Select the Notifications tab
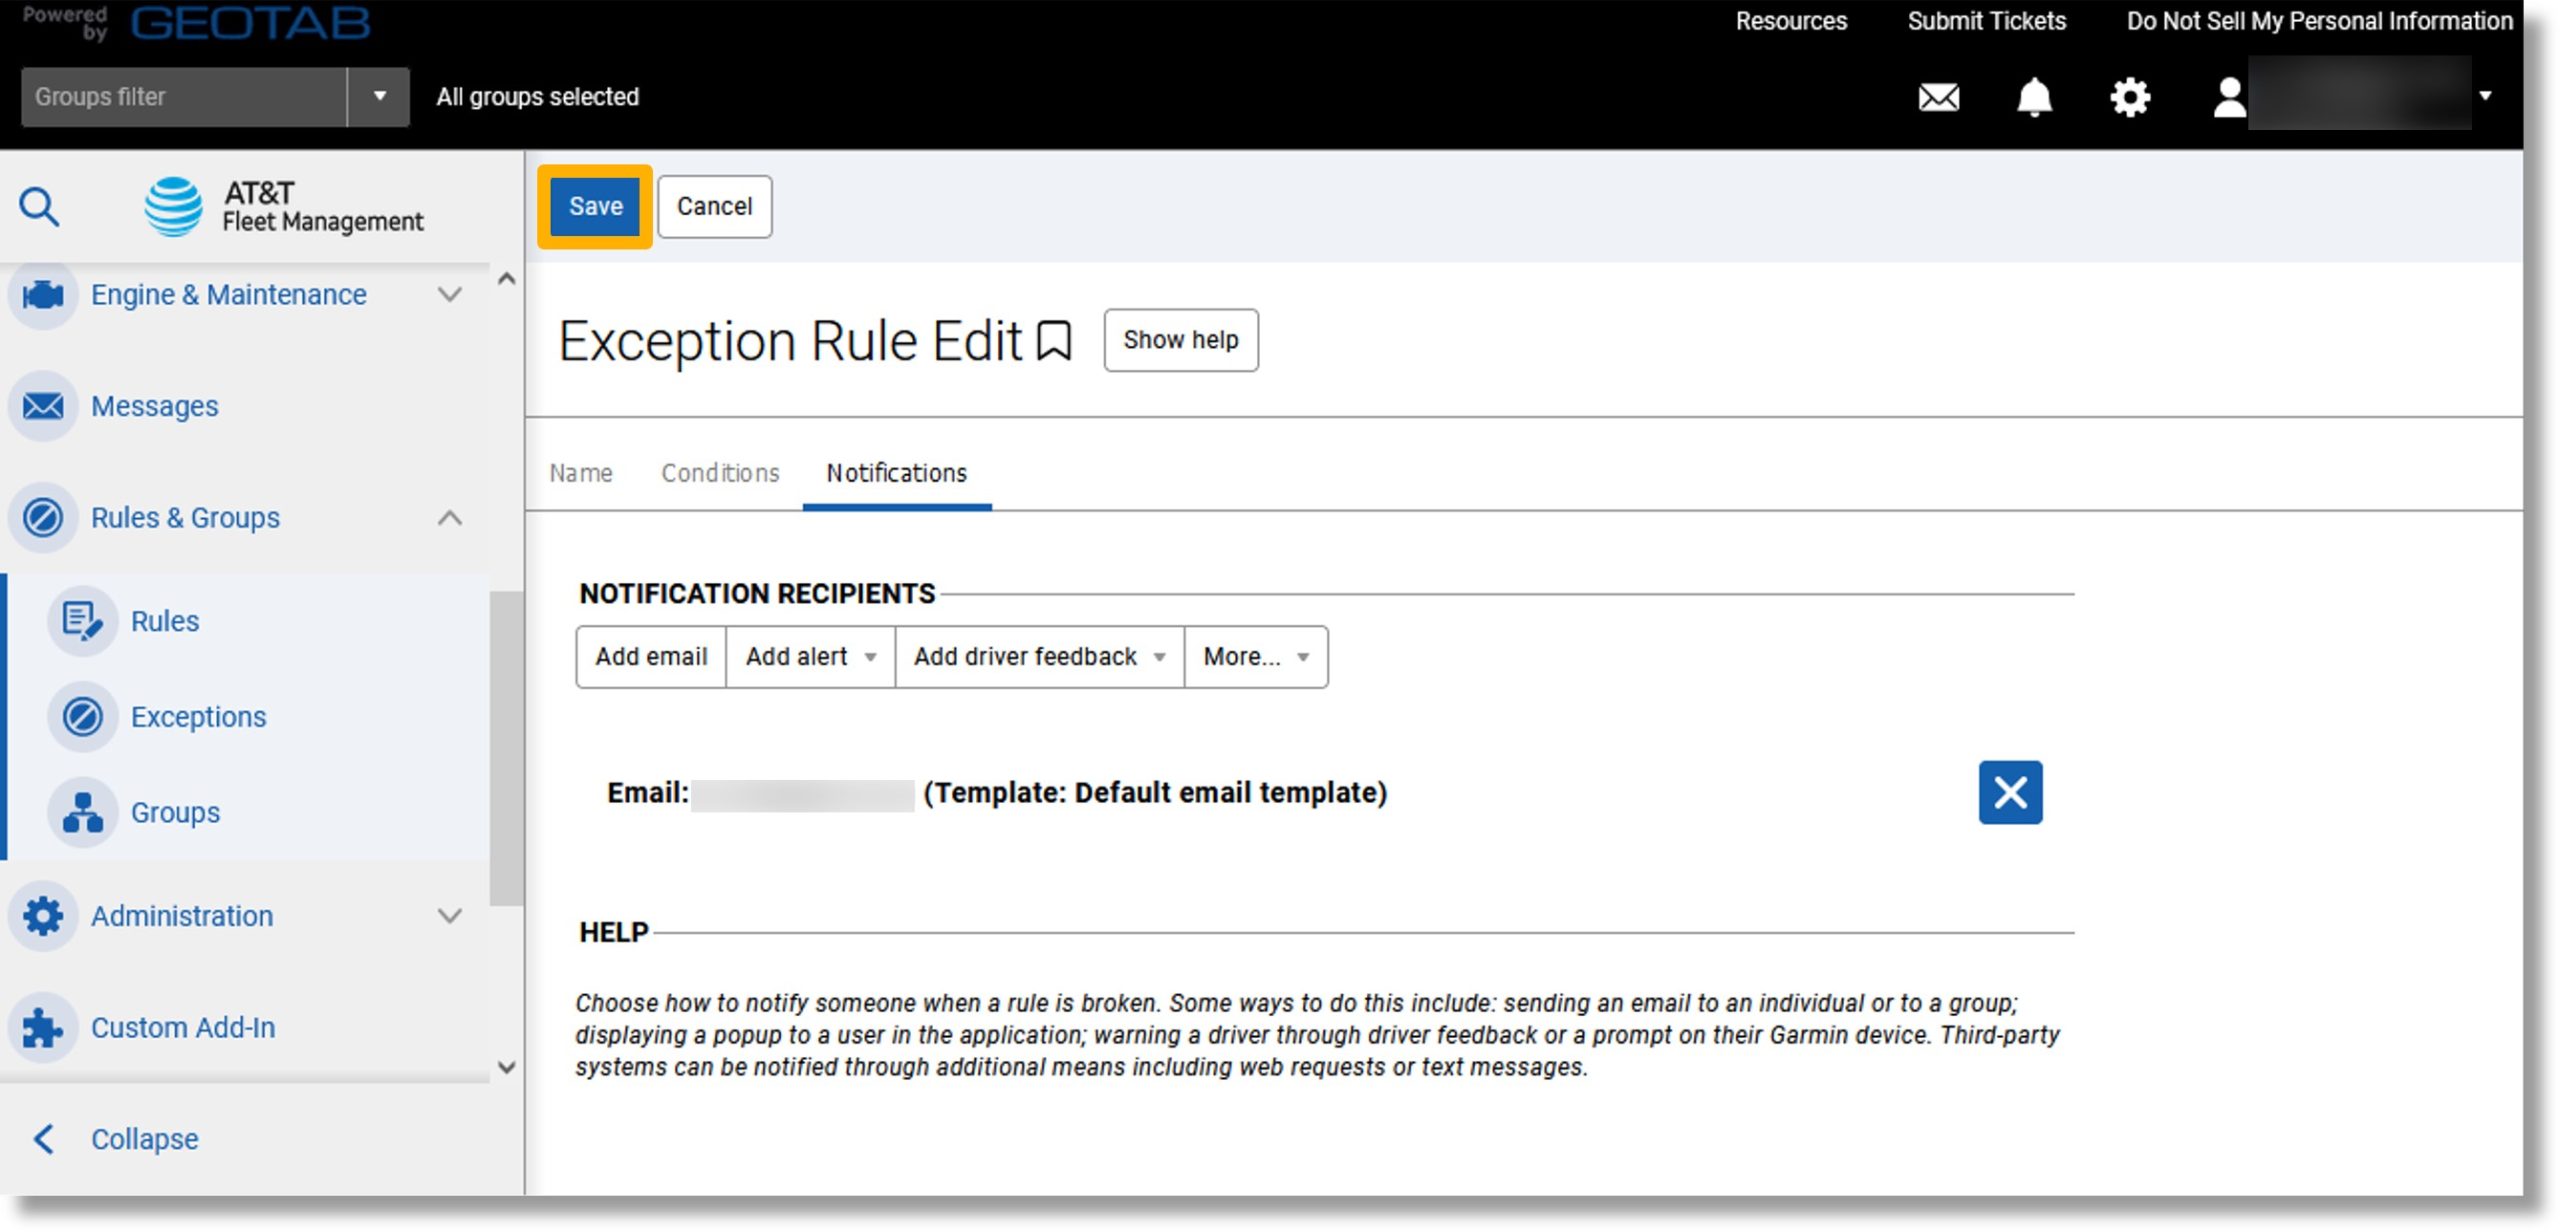The image size is (2560, 1232). click(897, 473)
